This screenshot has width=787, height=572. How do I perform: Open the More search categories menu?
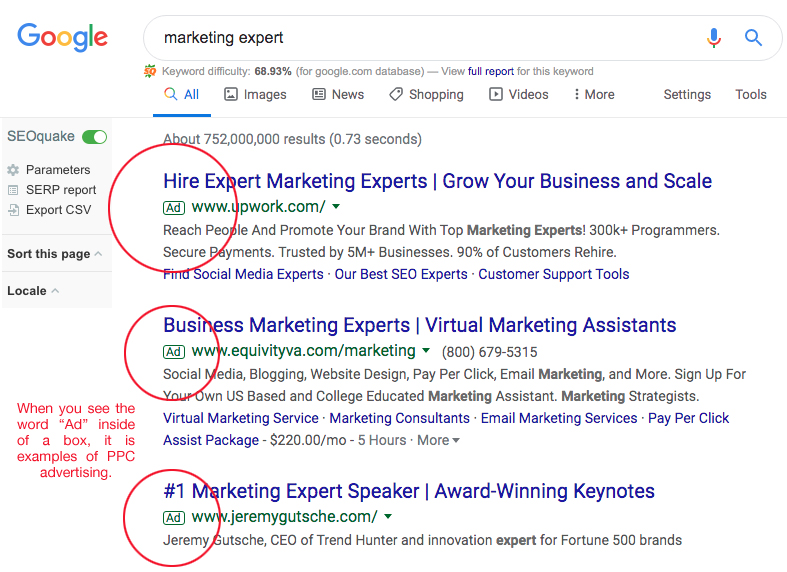click(x=594, y=94)
